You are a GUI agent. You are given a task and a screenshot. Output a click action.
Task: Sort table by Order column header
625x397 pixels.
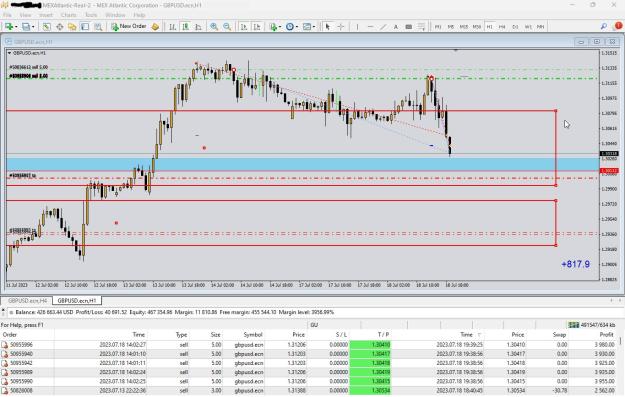10,335
